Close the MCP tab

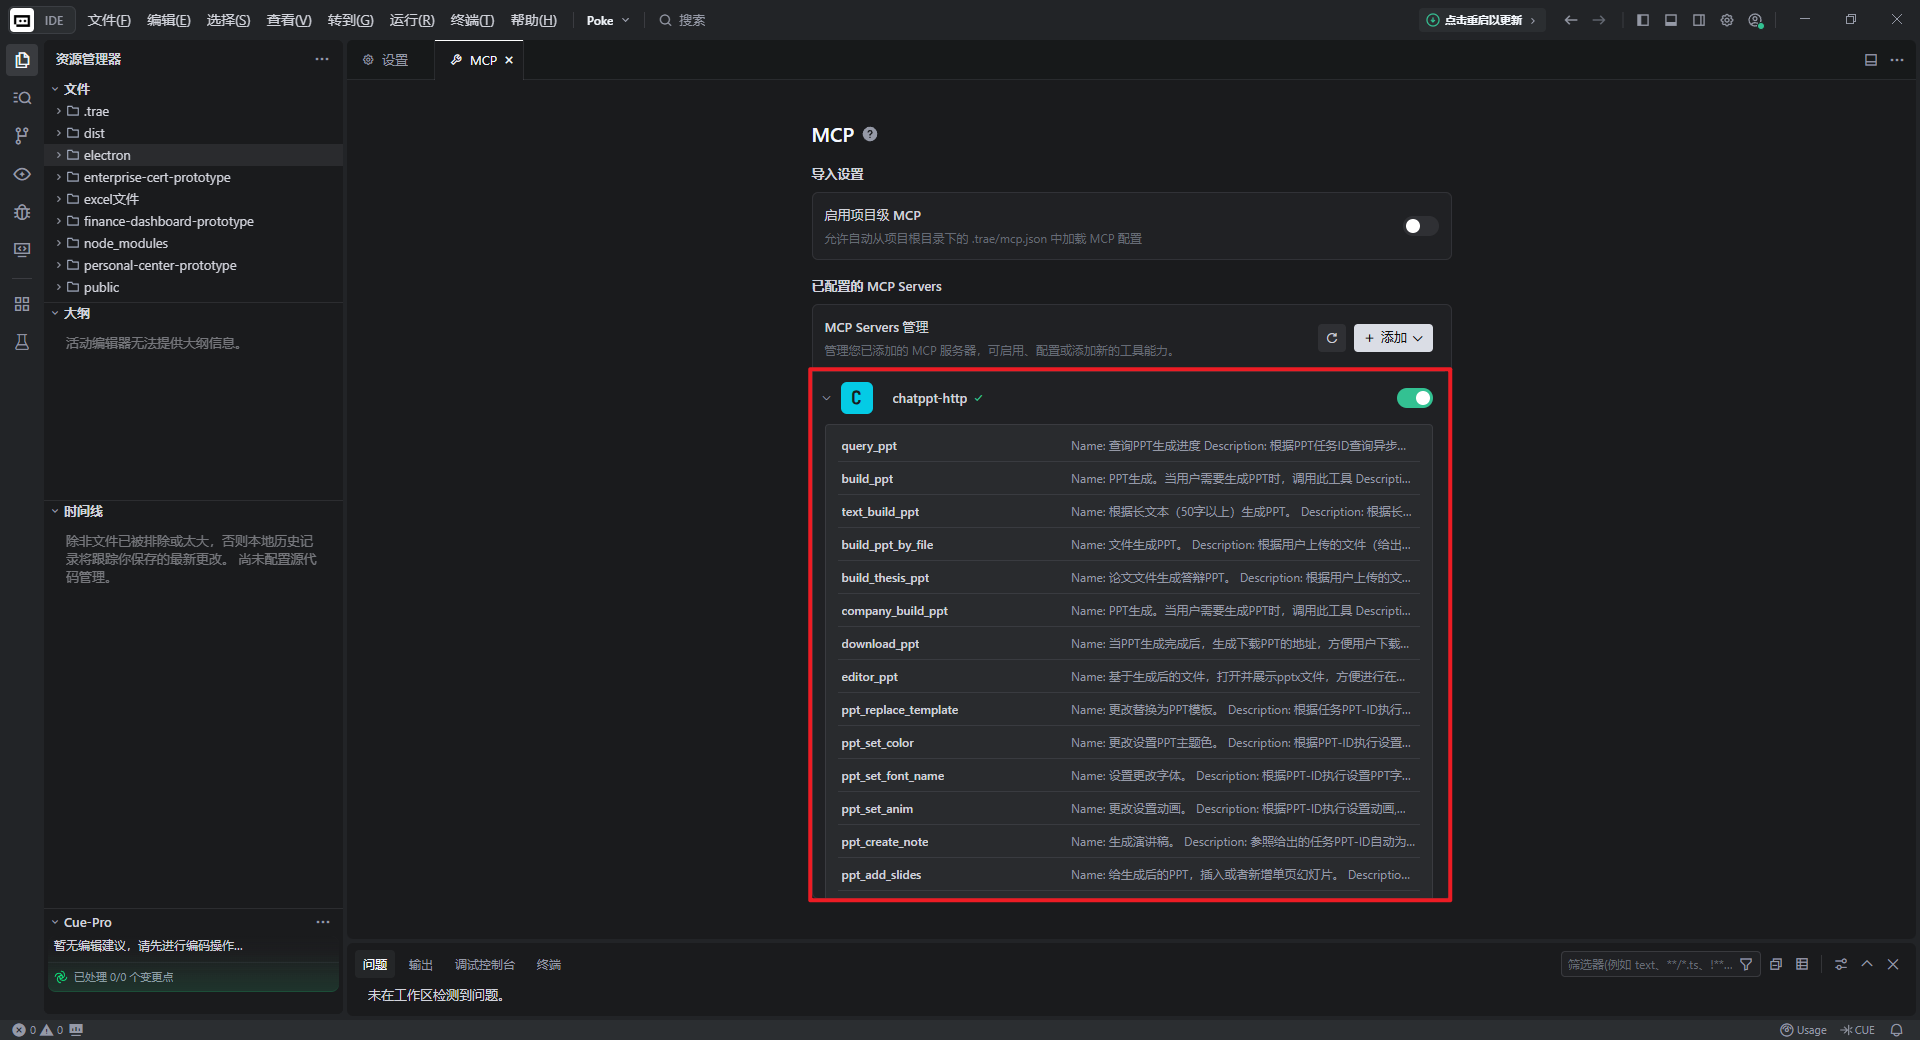coord(509,60)
